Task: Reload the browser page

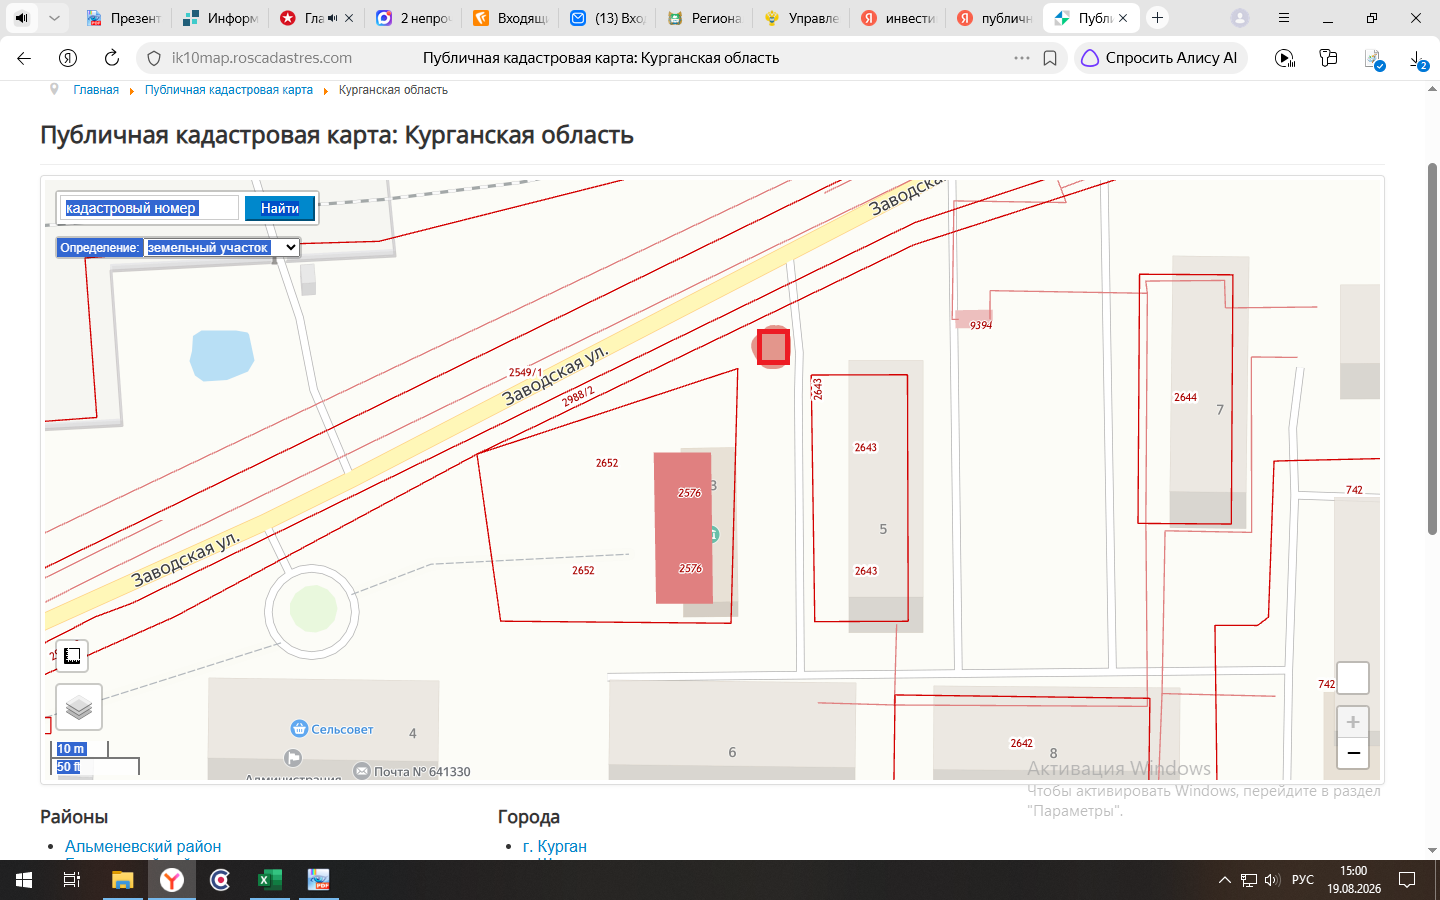Action: click(x=112, y=58)
